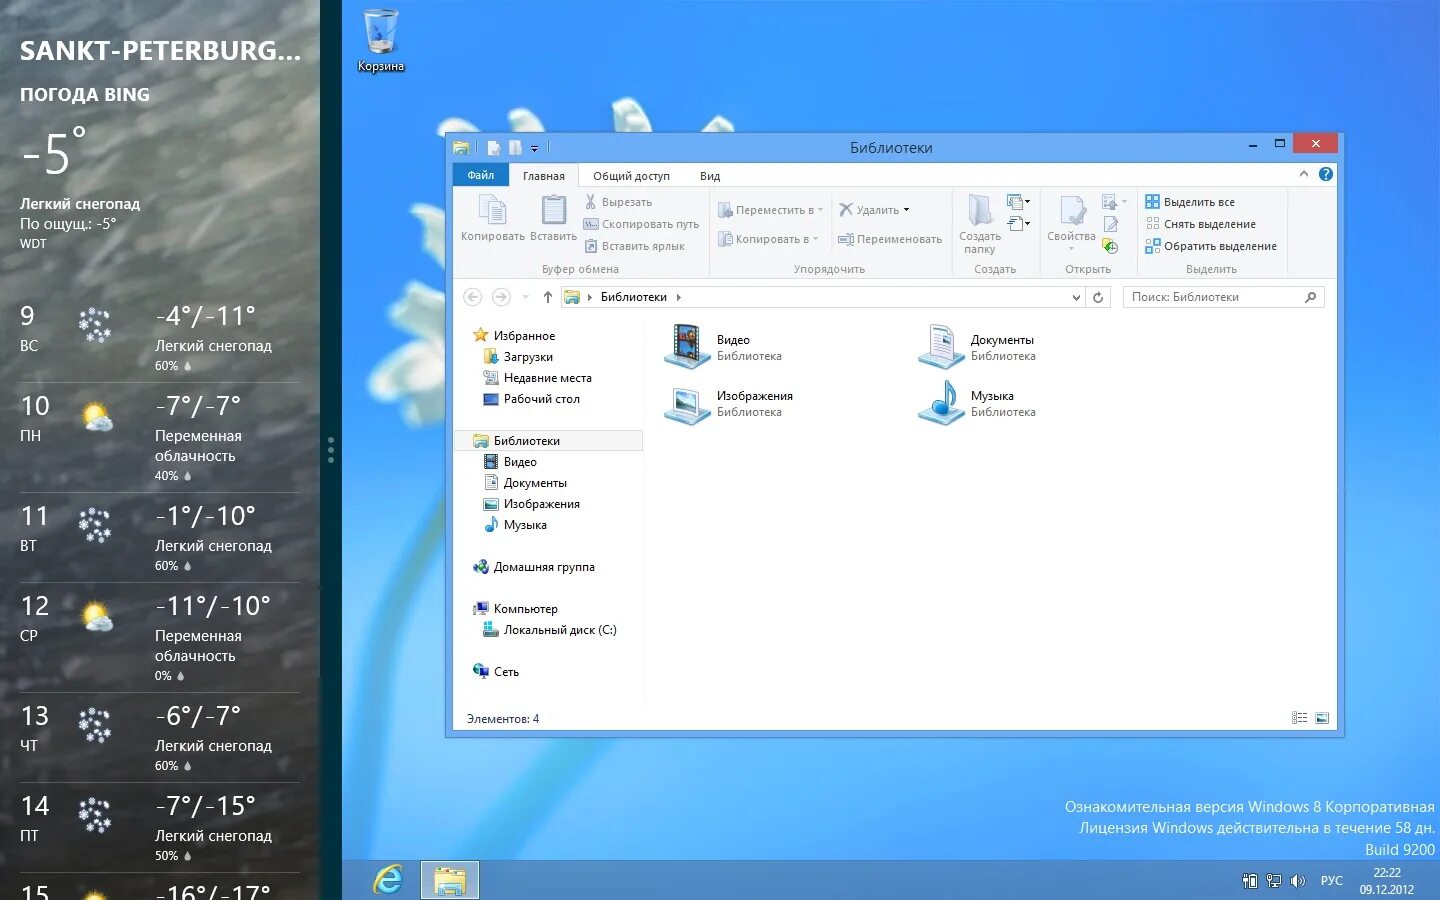Click the -7°/-15° forecast row in weather app
This screenshot has height=900, width=1440.
coord(160,828)
